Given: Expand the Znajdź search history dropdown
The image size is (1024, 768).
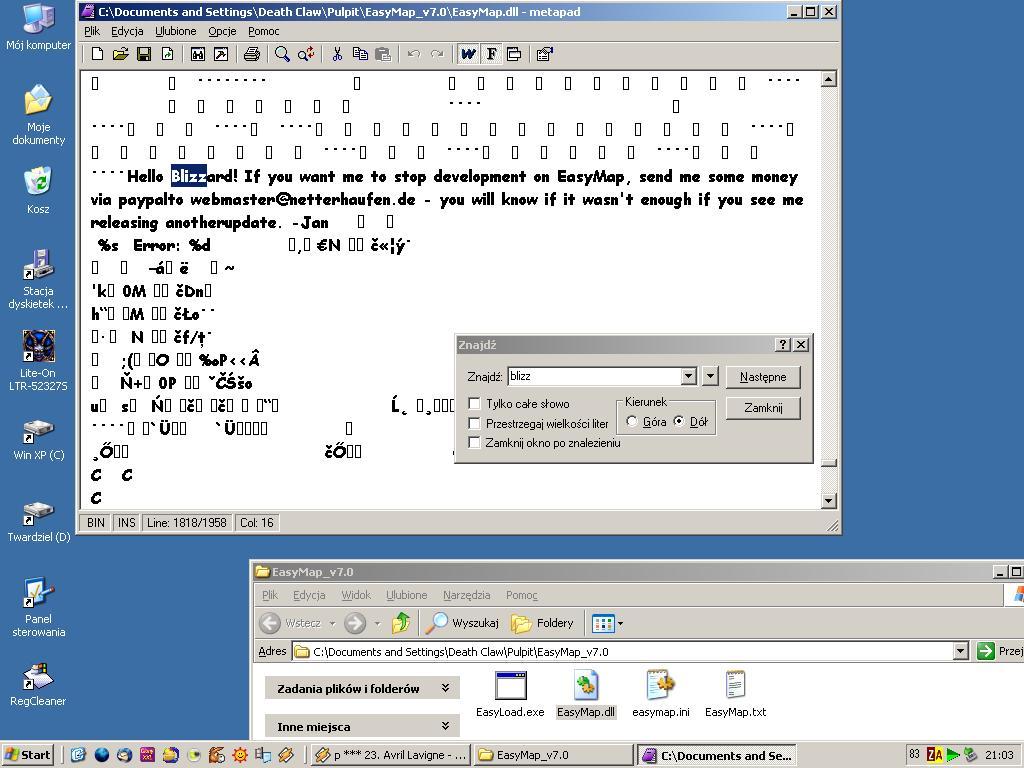Looking at the screenshot, I should pos(688,376).
